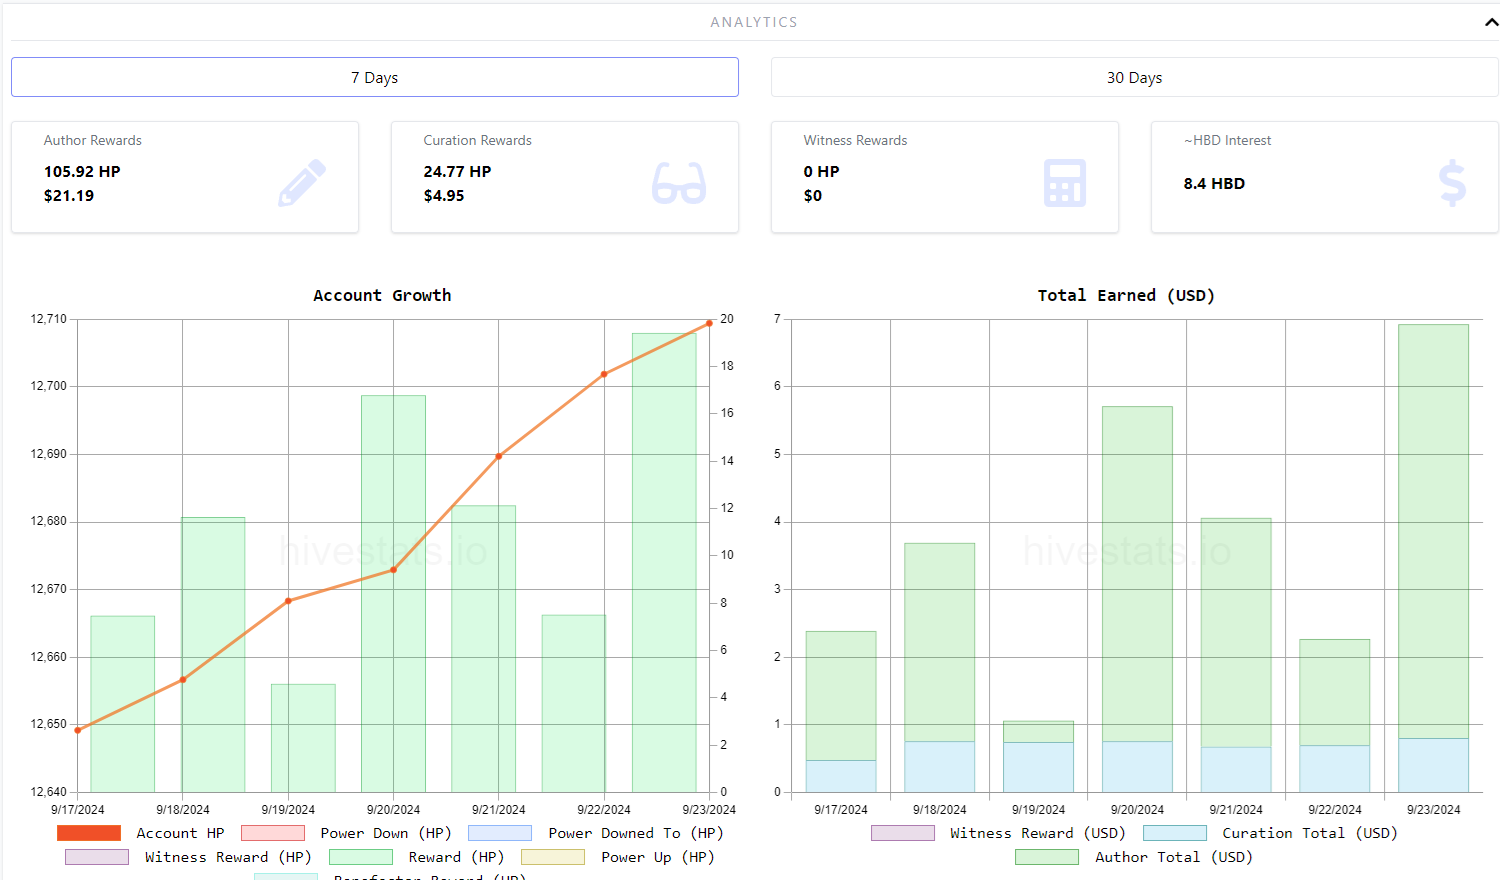Switch to the 7 Days tab
The height and width of the screenshot is (880, 1500).
point(375,77)
